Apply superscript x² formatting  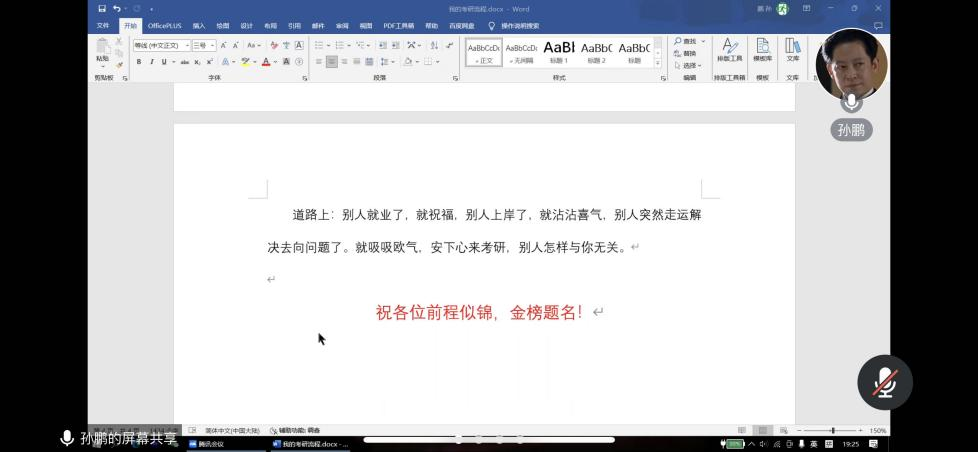210,62
